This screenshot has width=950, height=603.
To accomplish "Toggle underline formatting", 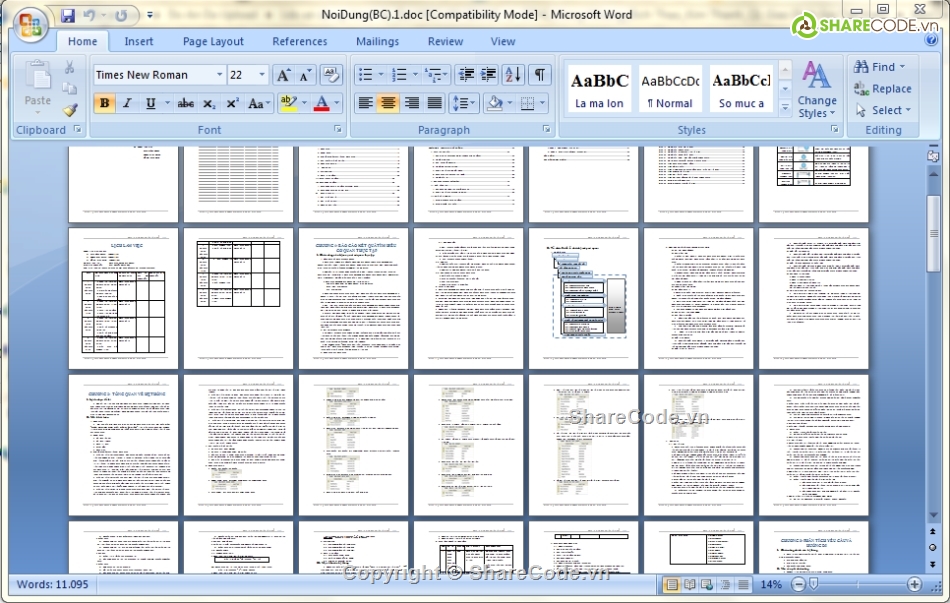I will [x=150, y=104].
